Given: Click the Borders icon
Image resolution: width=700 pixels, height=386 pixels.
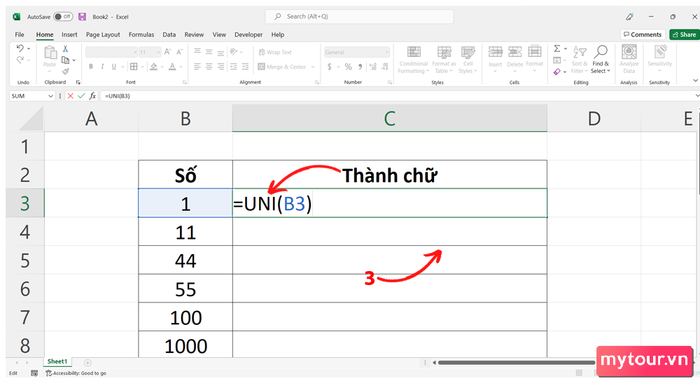Looking at the screenshot, I should point(133,67).
